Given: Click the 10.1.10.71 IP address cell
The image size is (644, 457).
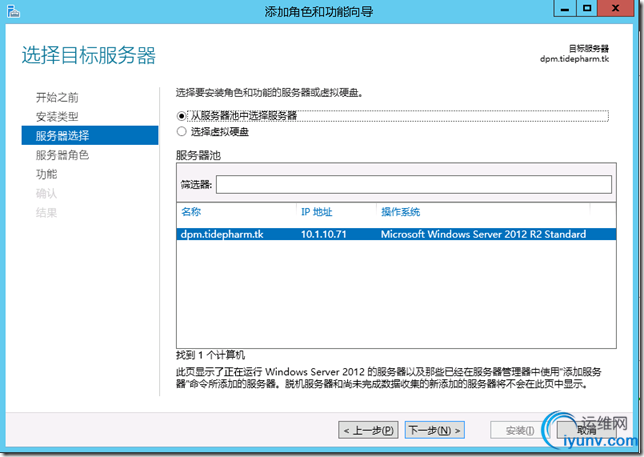Looking at the screenshot, I should (324, 234).
